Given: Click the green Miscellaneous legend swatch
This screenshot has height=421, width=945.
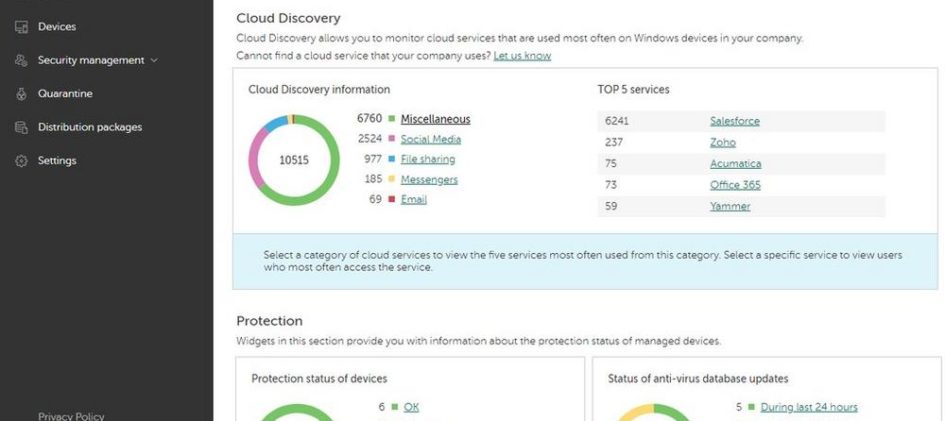Looking at the screenshot, I should point(392,119).
